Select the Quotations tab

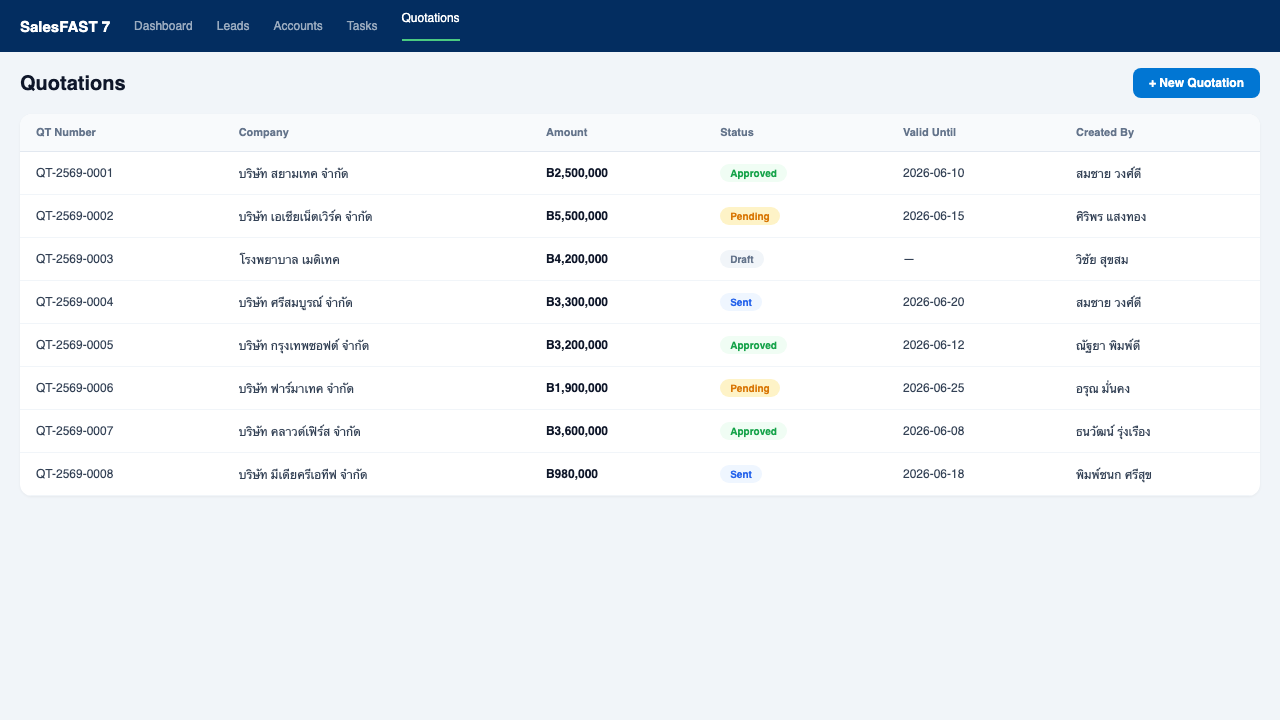[x=430, y=19]
